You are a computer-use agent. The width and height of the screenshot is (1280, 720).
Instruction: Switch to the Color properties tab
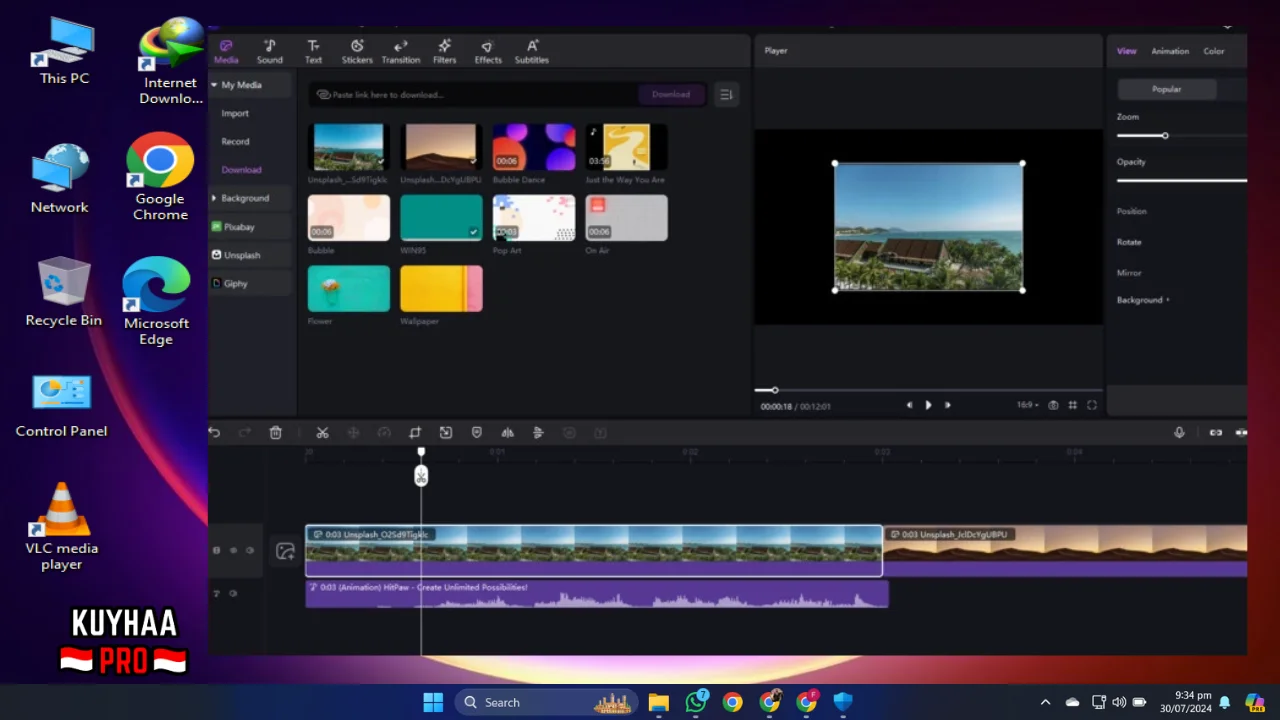(x=1213, y=51)
